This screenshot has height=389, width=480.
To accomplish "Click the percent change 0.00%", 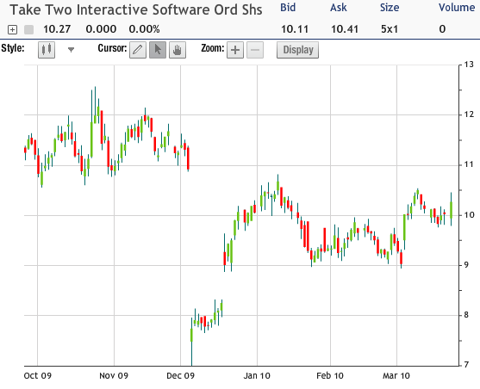I will coord(144,29).
